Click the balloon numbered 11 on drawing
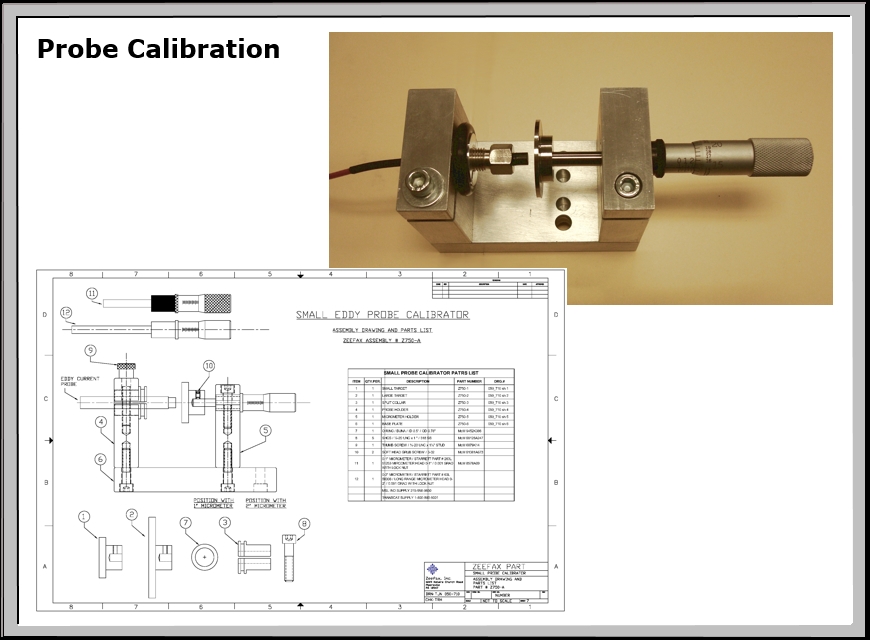870x640 pixels. (92, 294)
